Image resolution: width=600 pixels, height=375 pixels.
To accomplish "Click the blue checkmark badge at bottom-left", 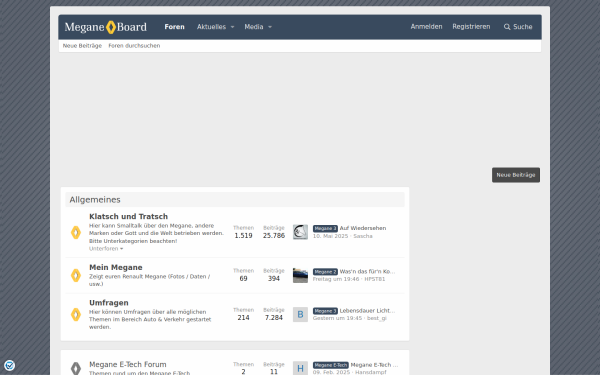I will click(x=10, y=365).
